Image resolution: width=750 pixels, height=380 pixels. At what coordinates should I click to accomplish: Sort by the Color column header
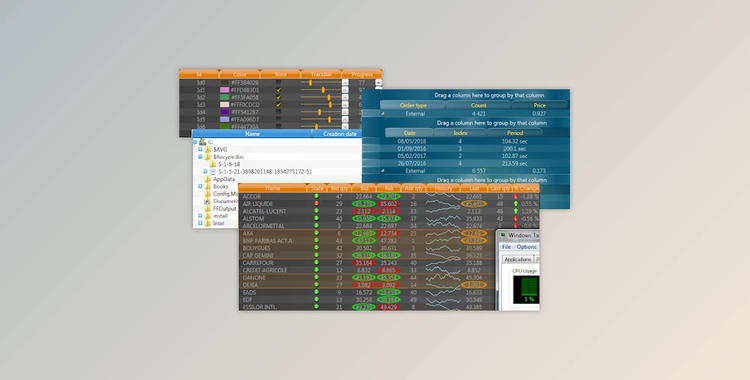pyautogui.click(x=240, y=74)
